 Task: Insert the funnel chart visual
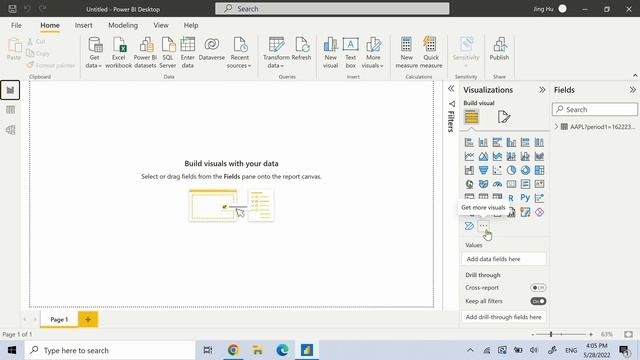coord(483,170)
